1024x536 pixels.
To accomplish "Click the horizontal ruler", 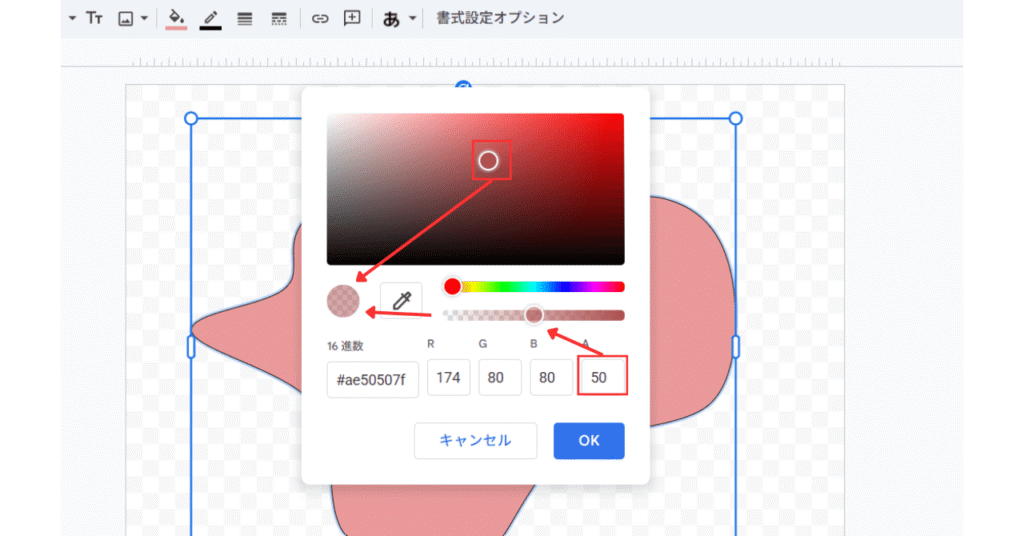I will tap(487, 62).
